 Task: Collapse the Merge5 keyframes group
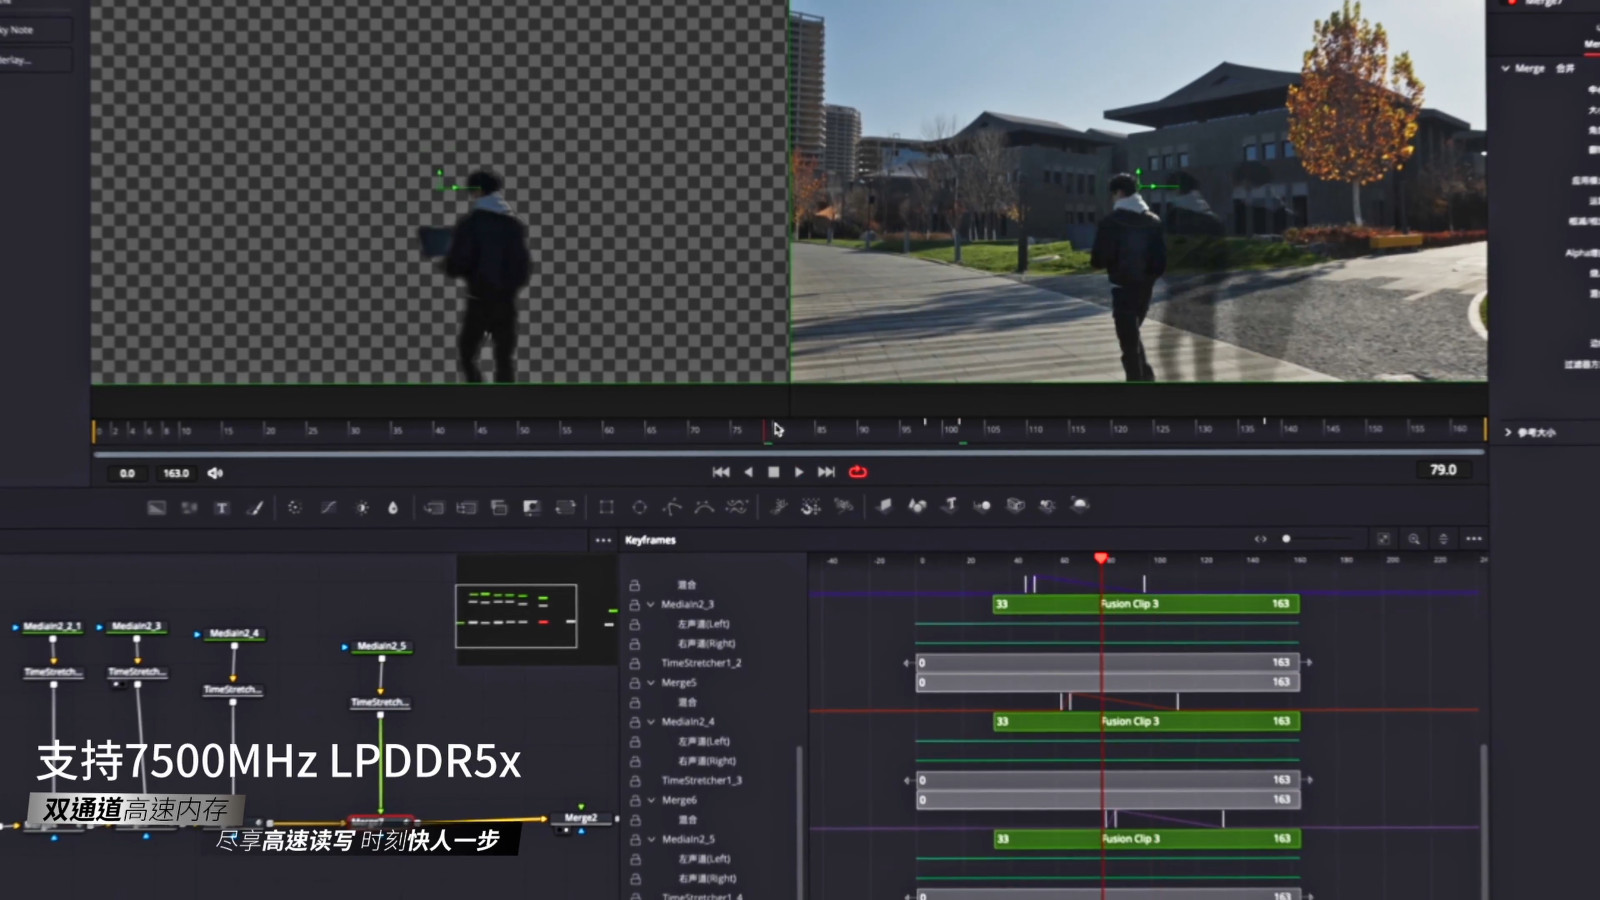(x=651, y=683)
